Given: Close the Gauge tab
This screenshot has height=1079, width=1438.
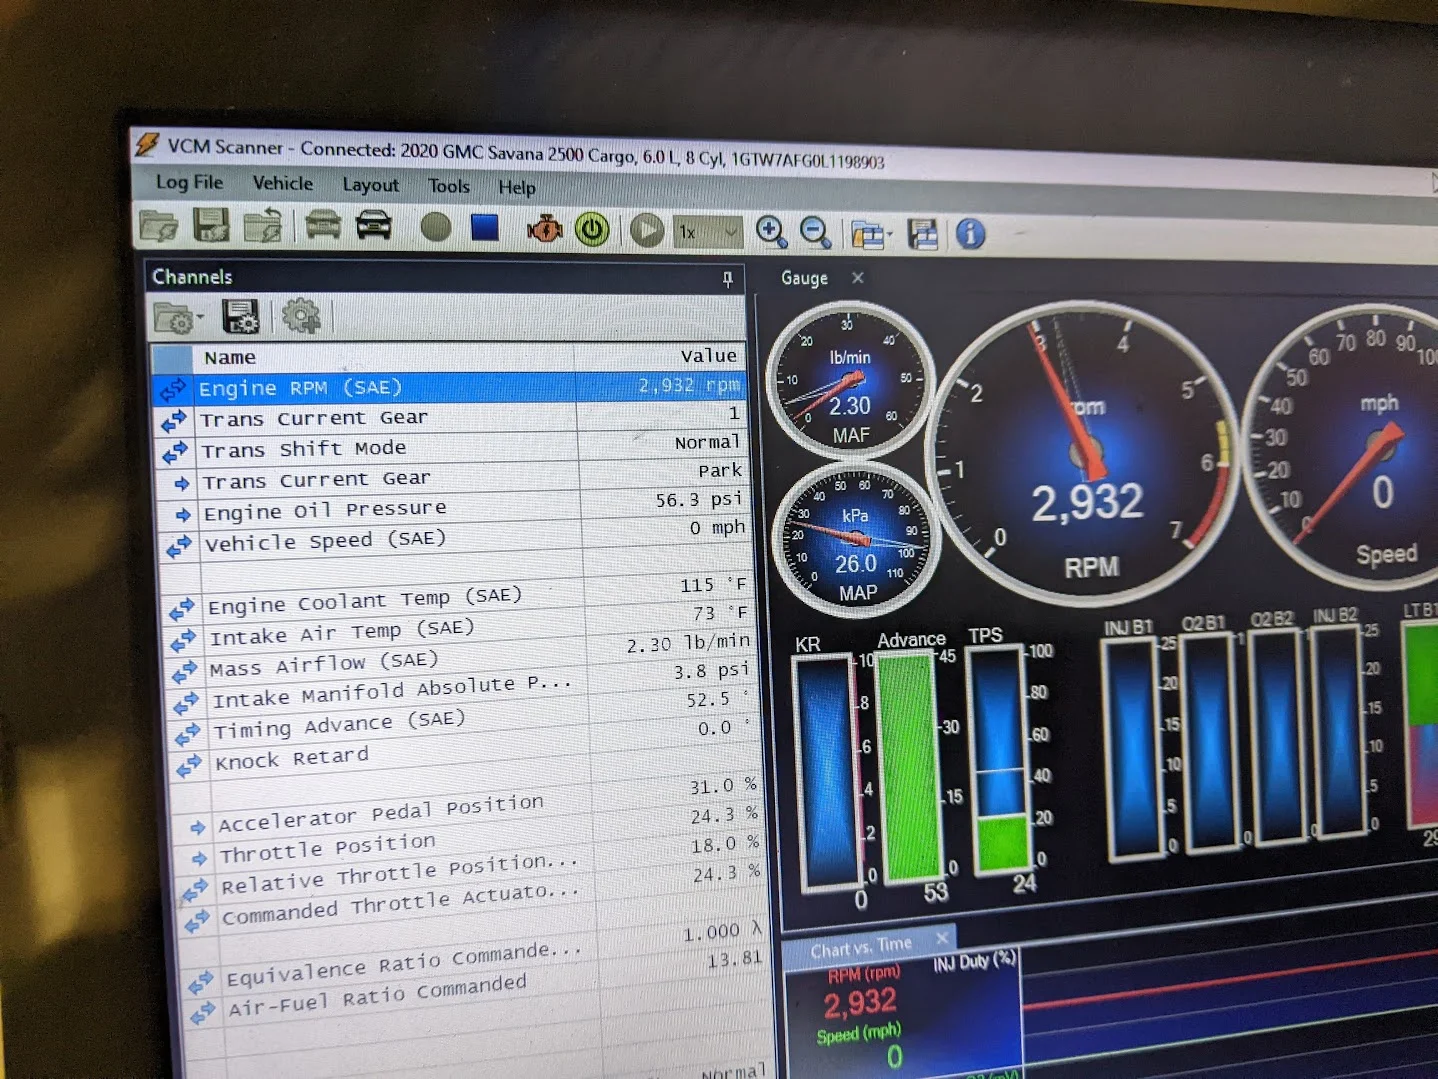Looking at the screenshot, I should pos(857,278).
